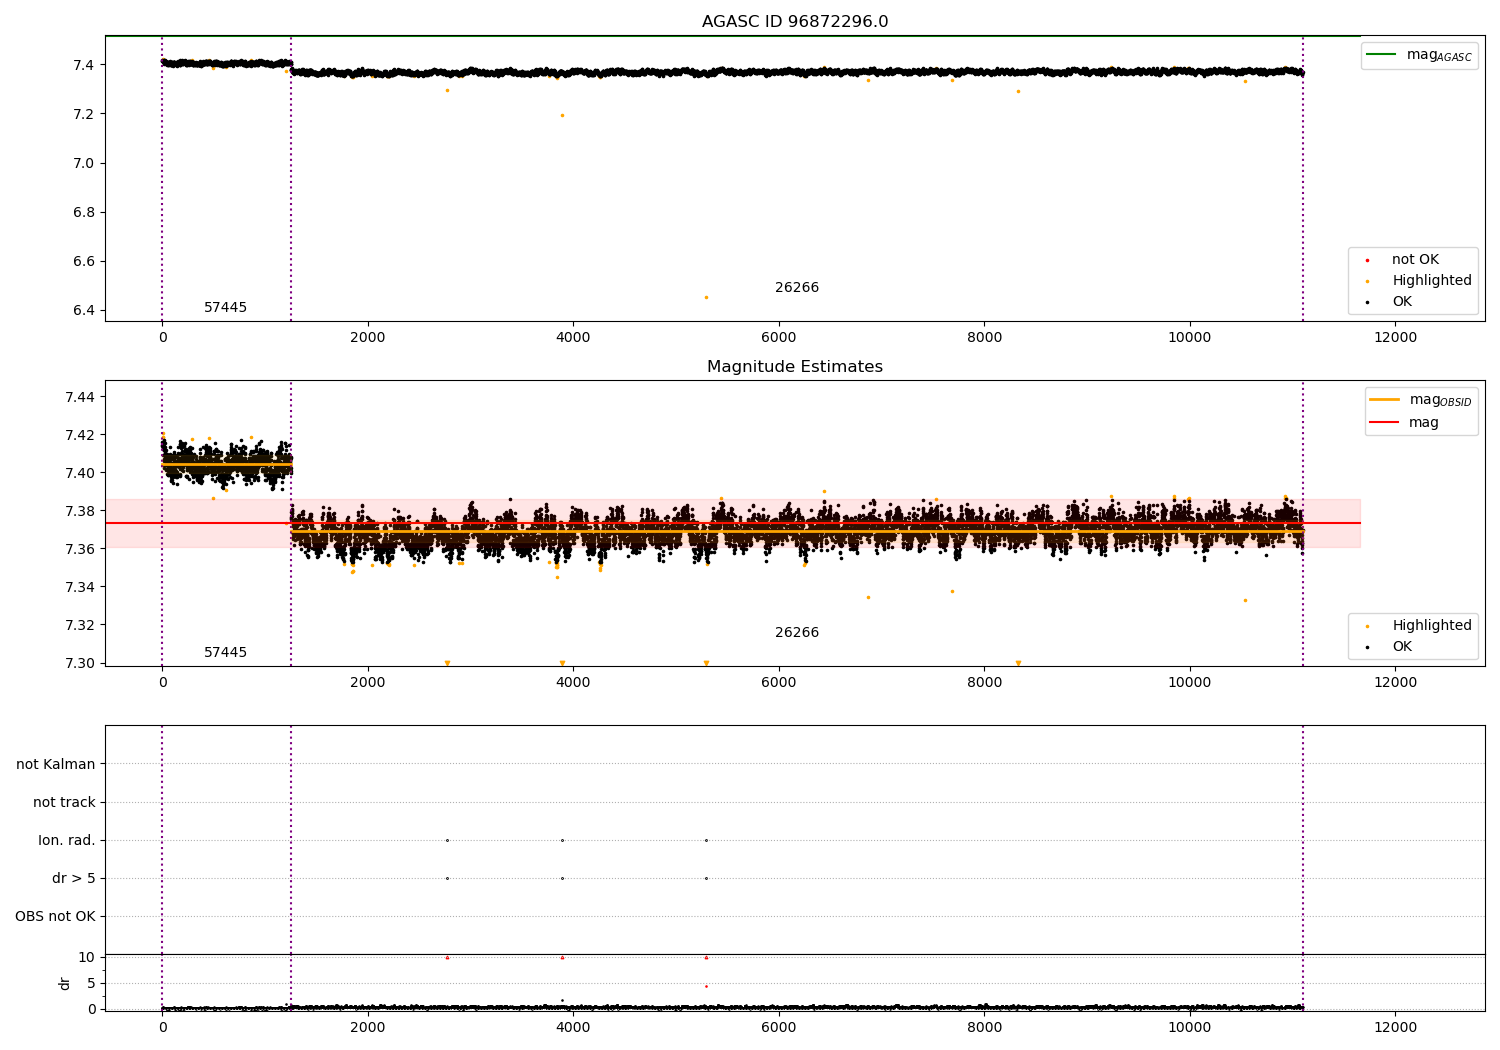Click the '7.2' y-axis tick in top plot
Screen dimensions: 1500x1050
coord(82,114)
